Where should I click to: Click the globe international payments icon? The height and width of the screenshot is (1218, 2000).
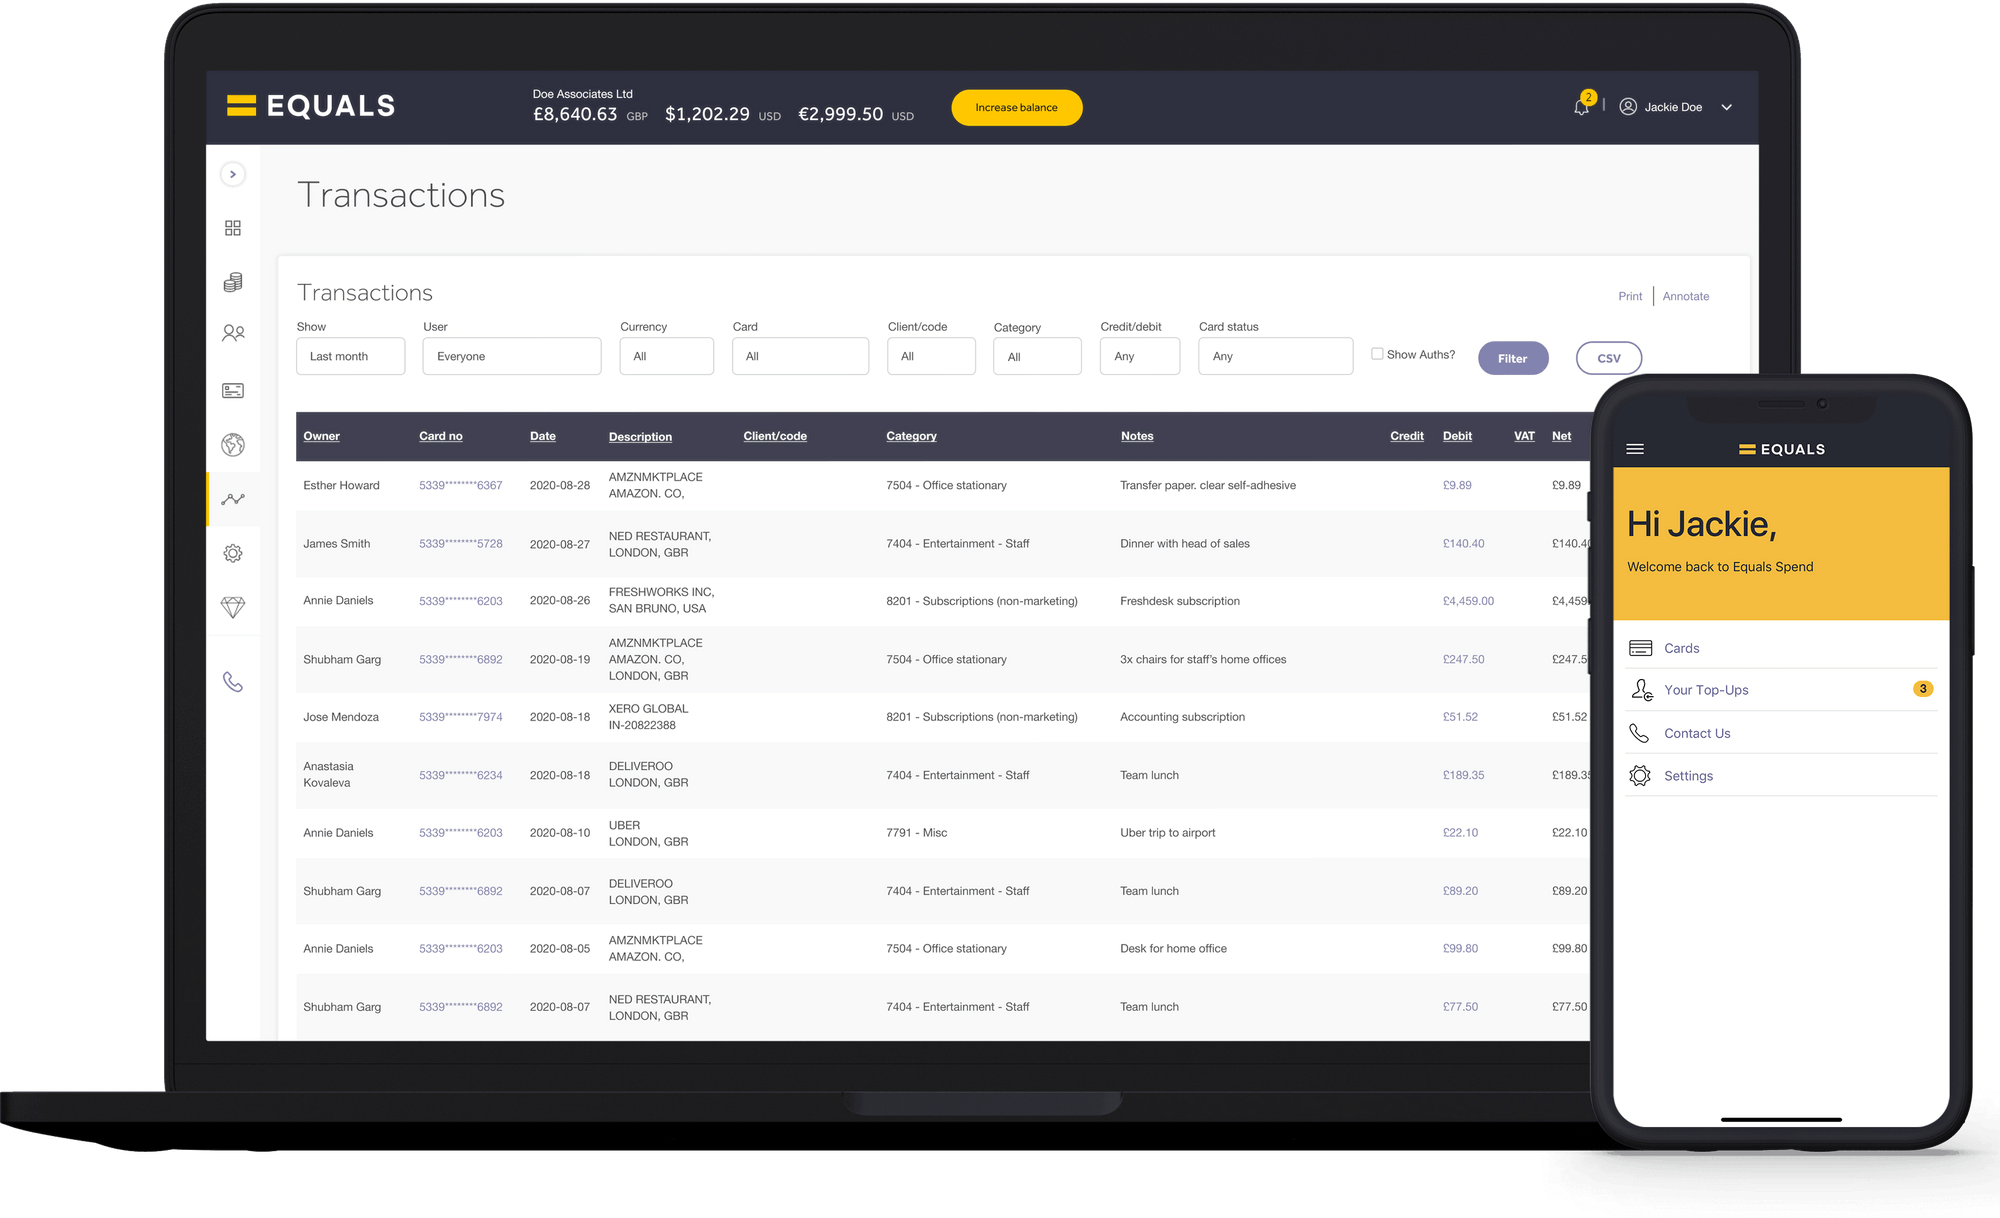coord(233,445)
